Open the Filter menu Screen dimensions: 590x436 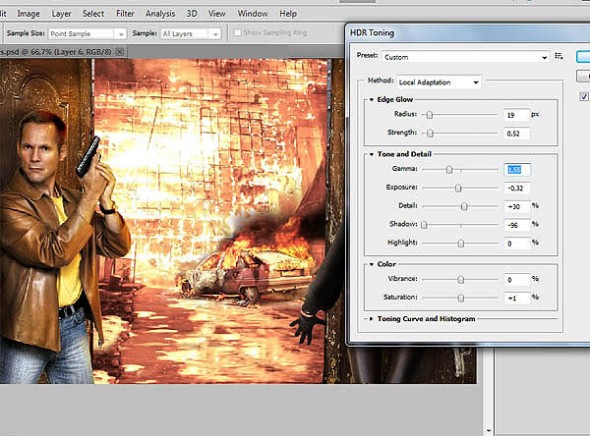pos(125,14)
